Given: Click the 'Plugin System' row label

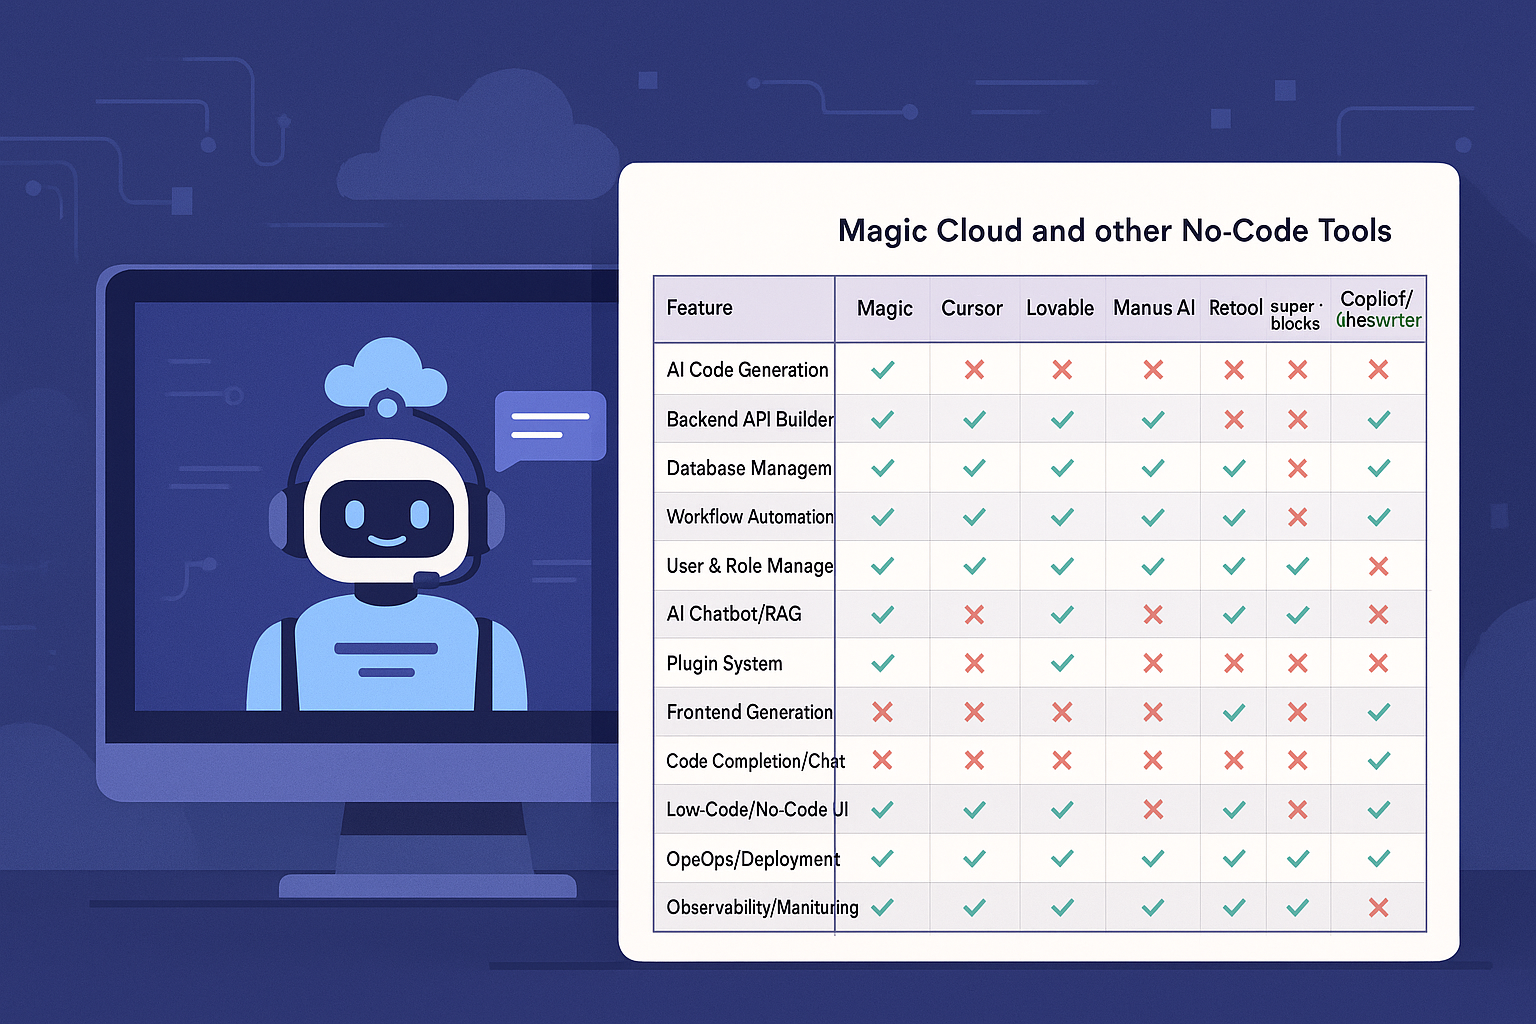Looking at the screenshot, I should (724, 663).
